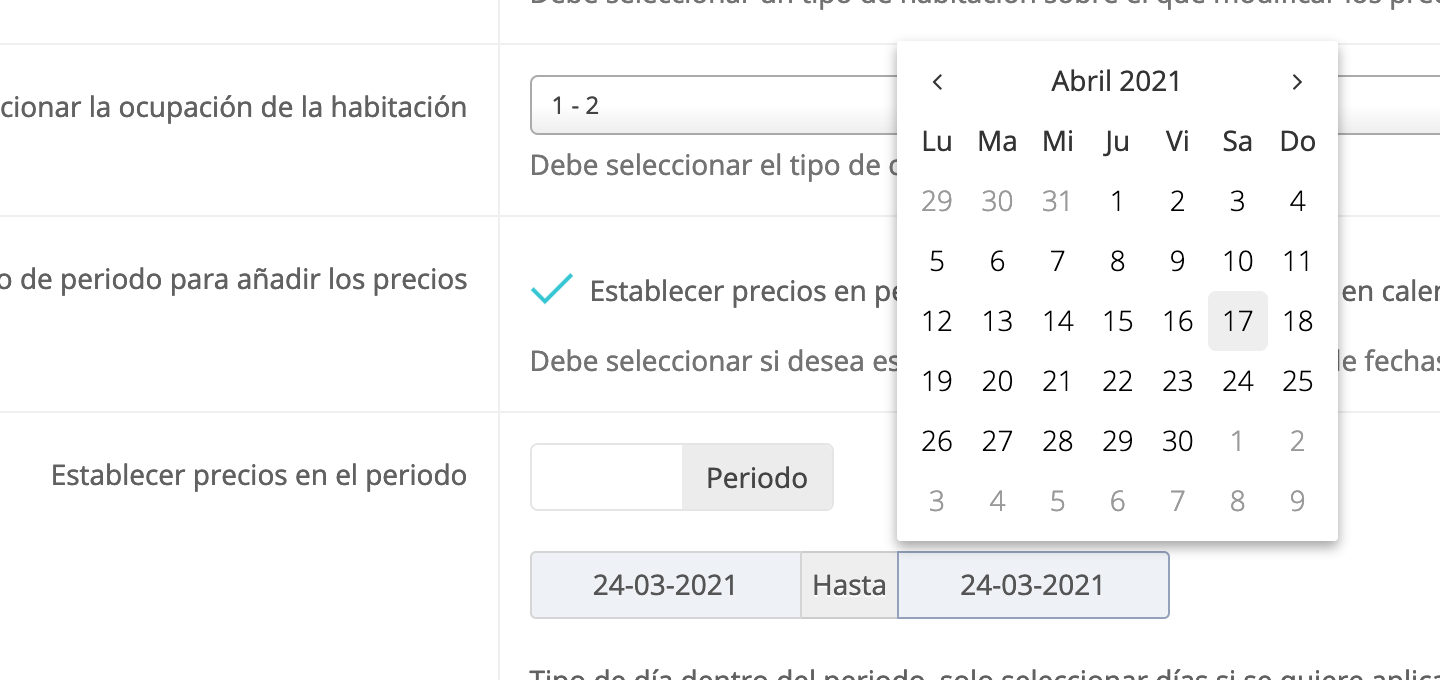Click the empty period input field
The width and height of the screenshot is (1440, 680).
coord(607,478)
